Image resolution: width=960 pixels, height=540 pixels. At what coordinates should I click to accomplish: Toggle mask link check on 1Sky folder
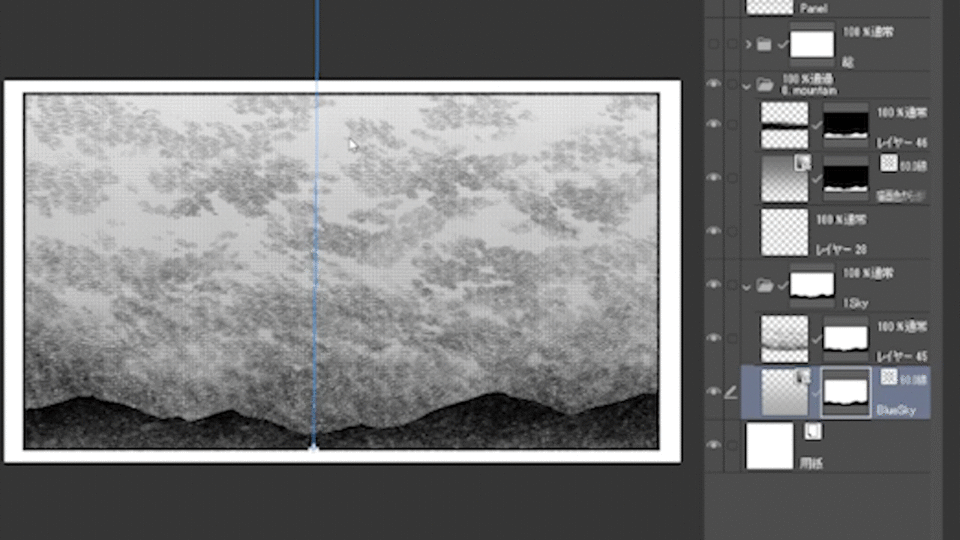click(782, 285)
